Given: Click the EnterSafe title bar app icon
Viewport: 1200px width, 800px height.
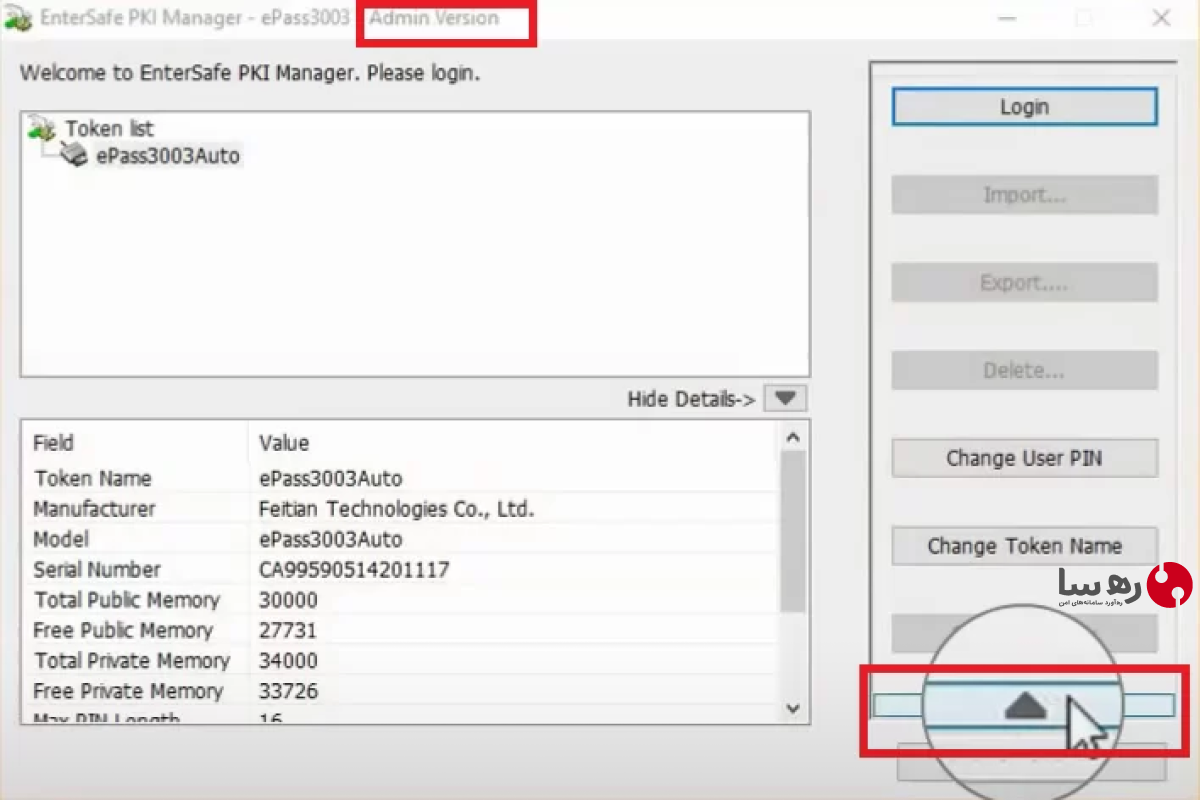Looking at the screenshot, I should (x=18, y=20).
